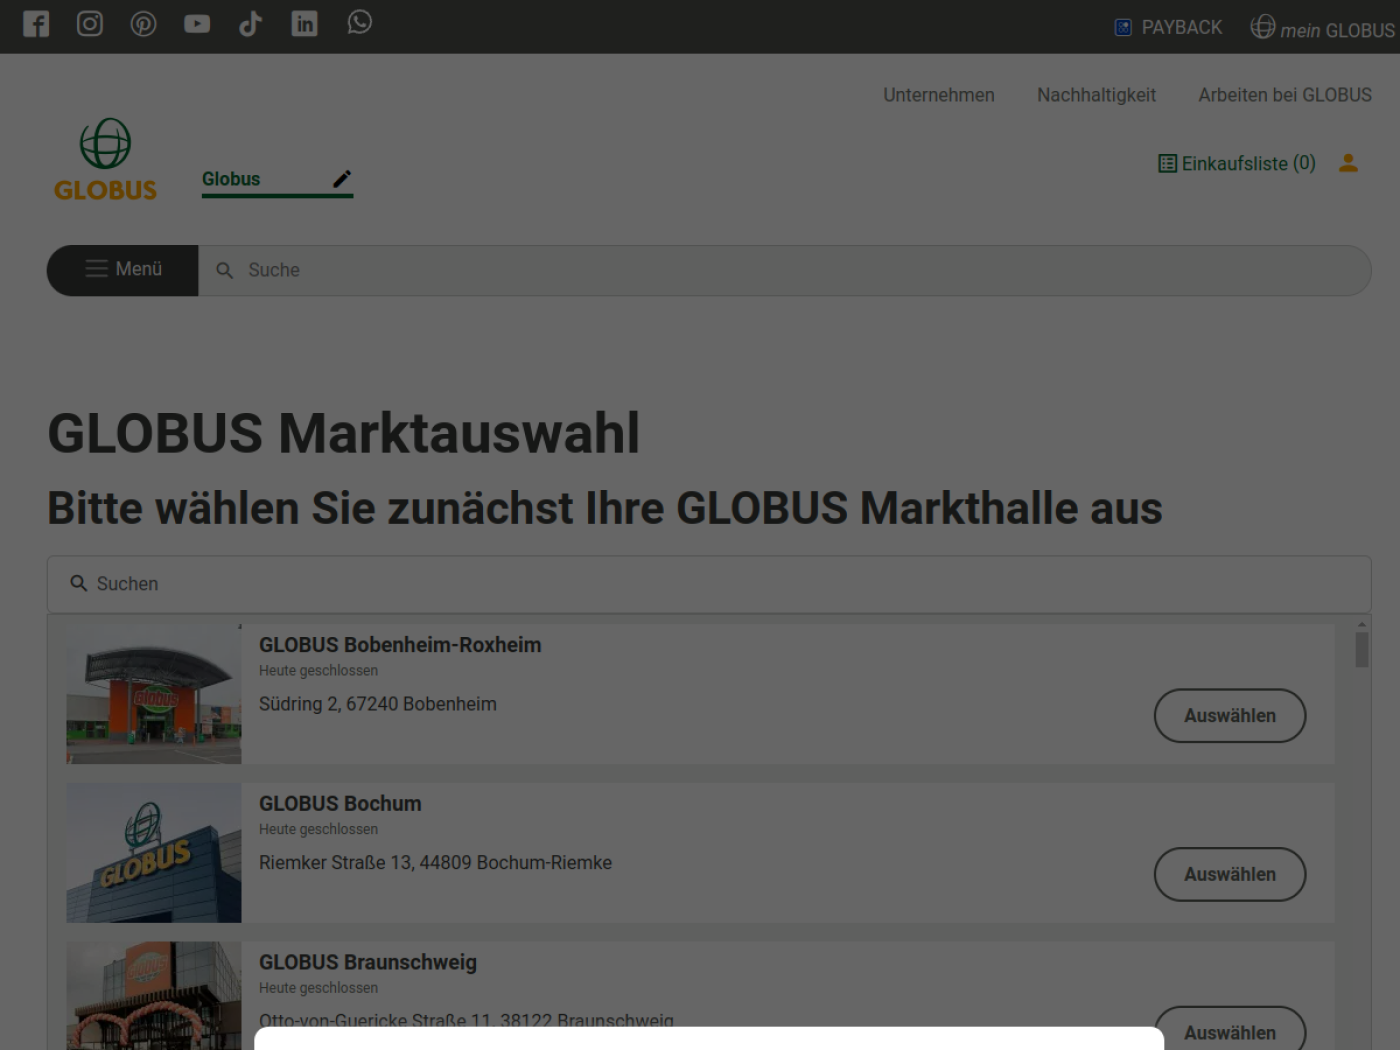This screenshot has width=1400, height=1050.
Task: Click the Braunschweig market thumbnail
Action: [154, 996]
